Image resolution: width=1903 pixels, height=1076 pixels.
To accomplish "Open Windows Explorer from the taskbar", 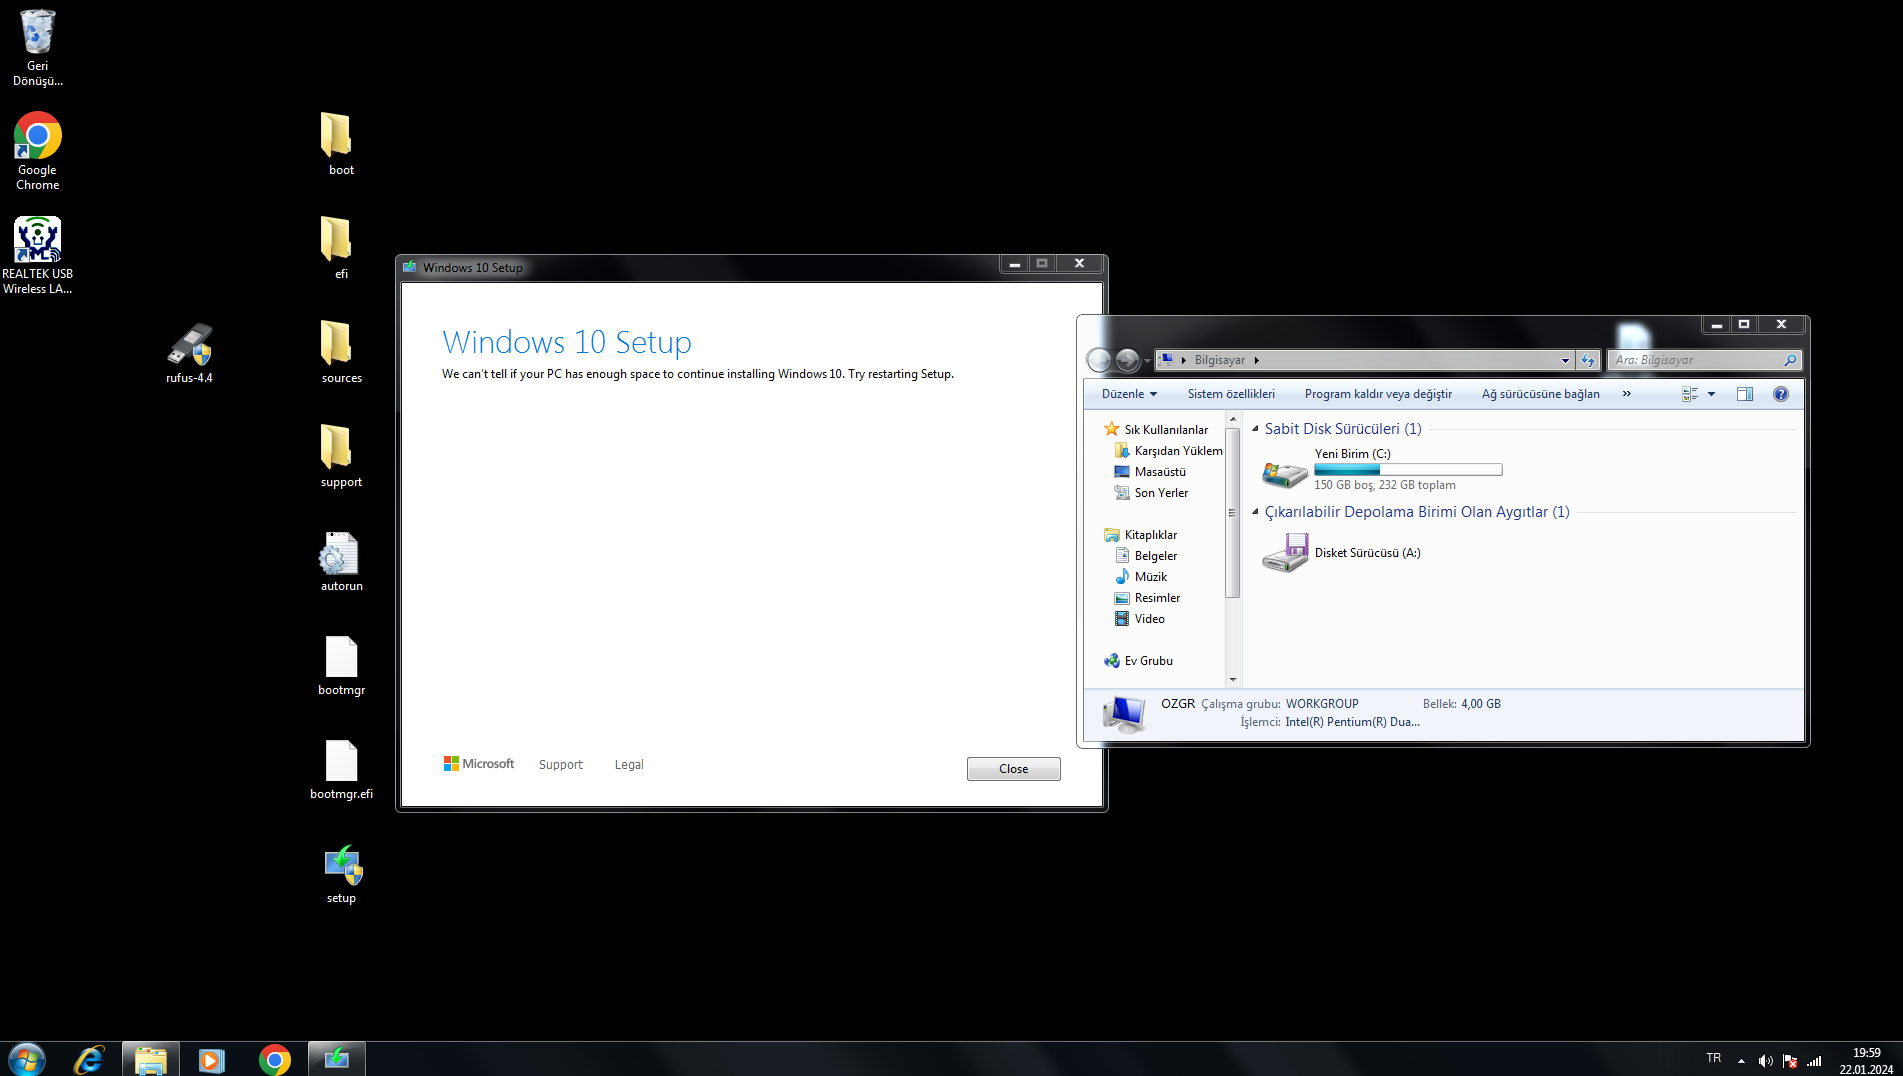I will (151, 1059).
